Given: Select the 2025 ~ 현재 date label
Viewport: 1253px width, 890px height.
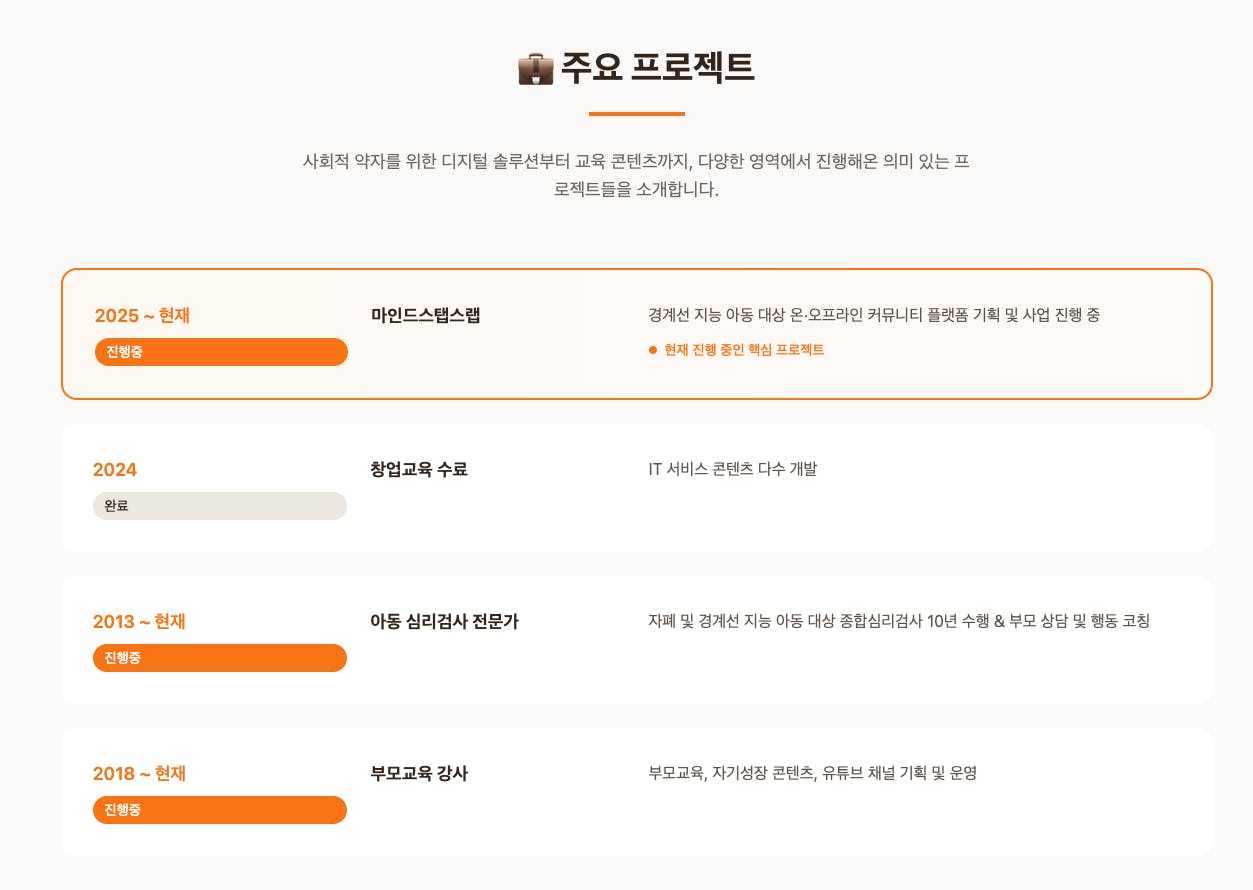Looking at the screenshot, I should (x=142, y=316).
